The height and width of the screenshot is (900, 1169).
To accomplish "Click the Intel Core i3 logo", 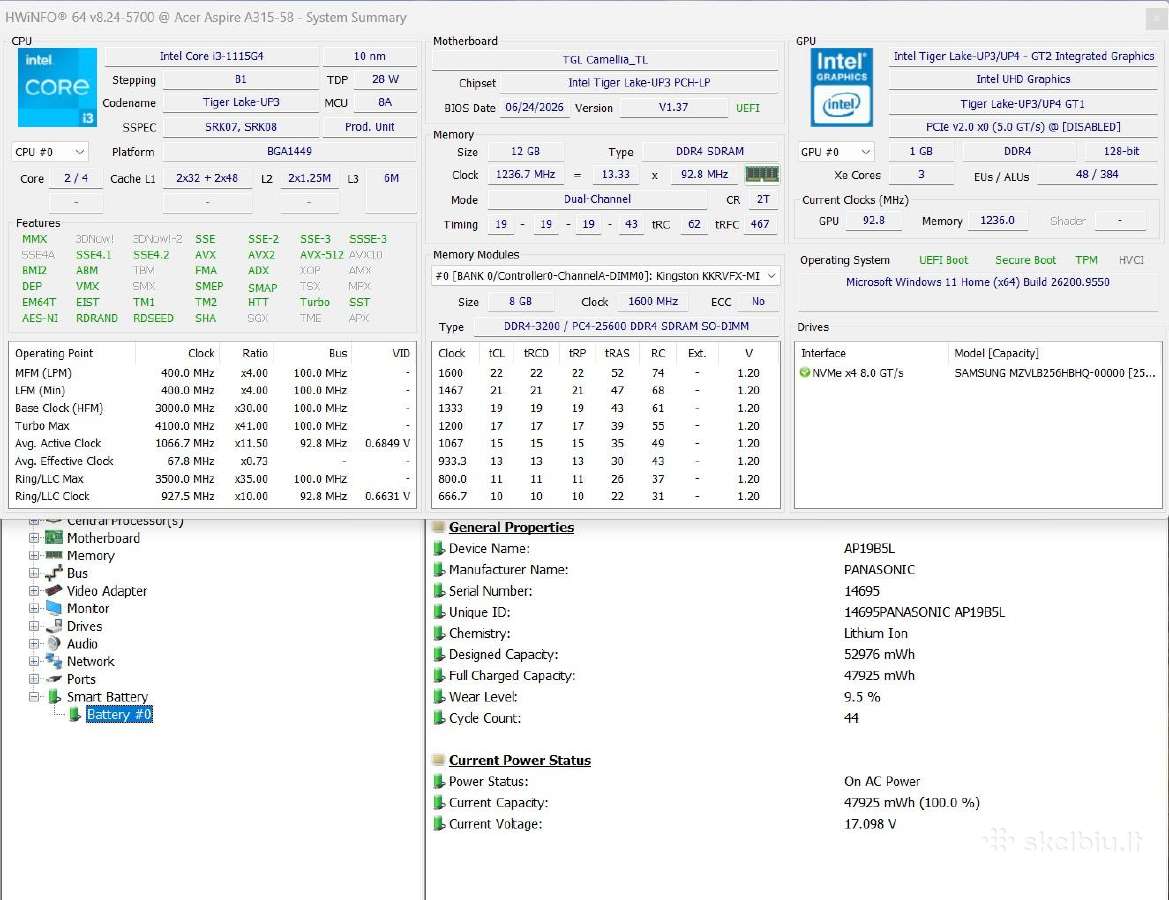I will (x=57, y=87).
